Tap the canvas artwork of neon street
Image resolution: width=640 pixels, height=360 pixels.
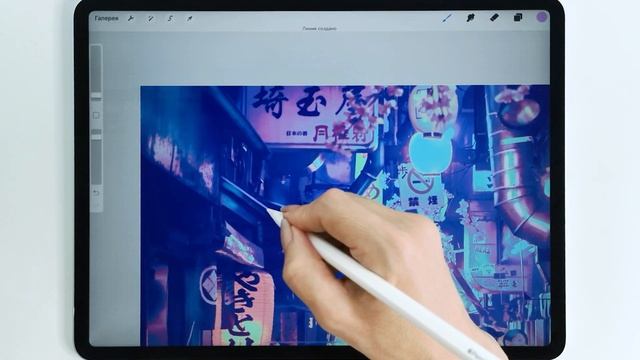[345, 216]
